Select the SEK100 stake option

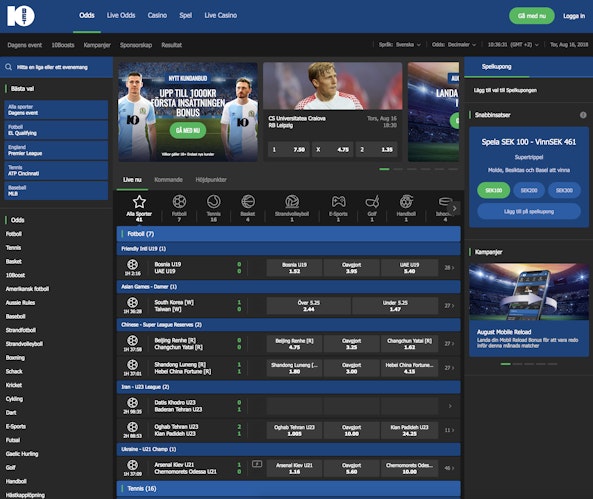(x=494, y=190)
